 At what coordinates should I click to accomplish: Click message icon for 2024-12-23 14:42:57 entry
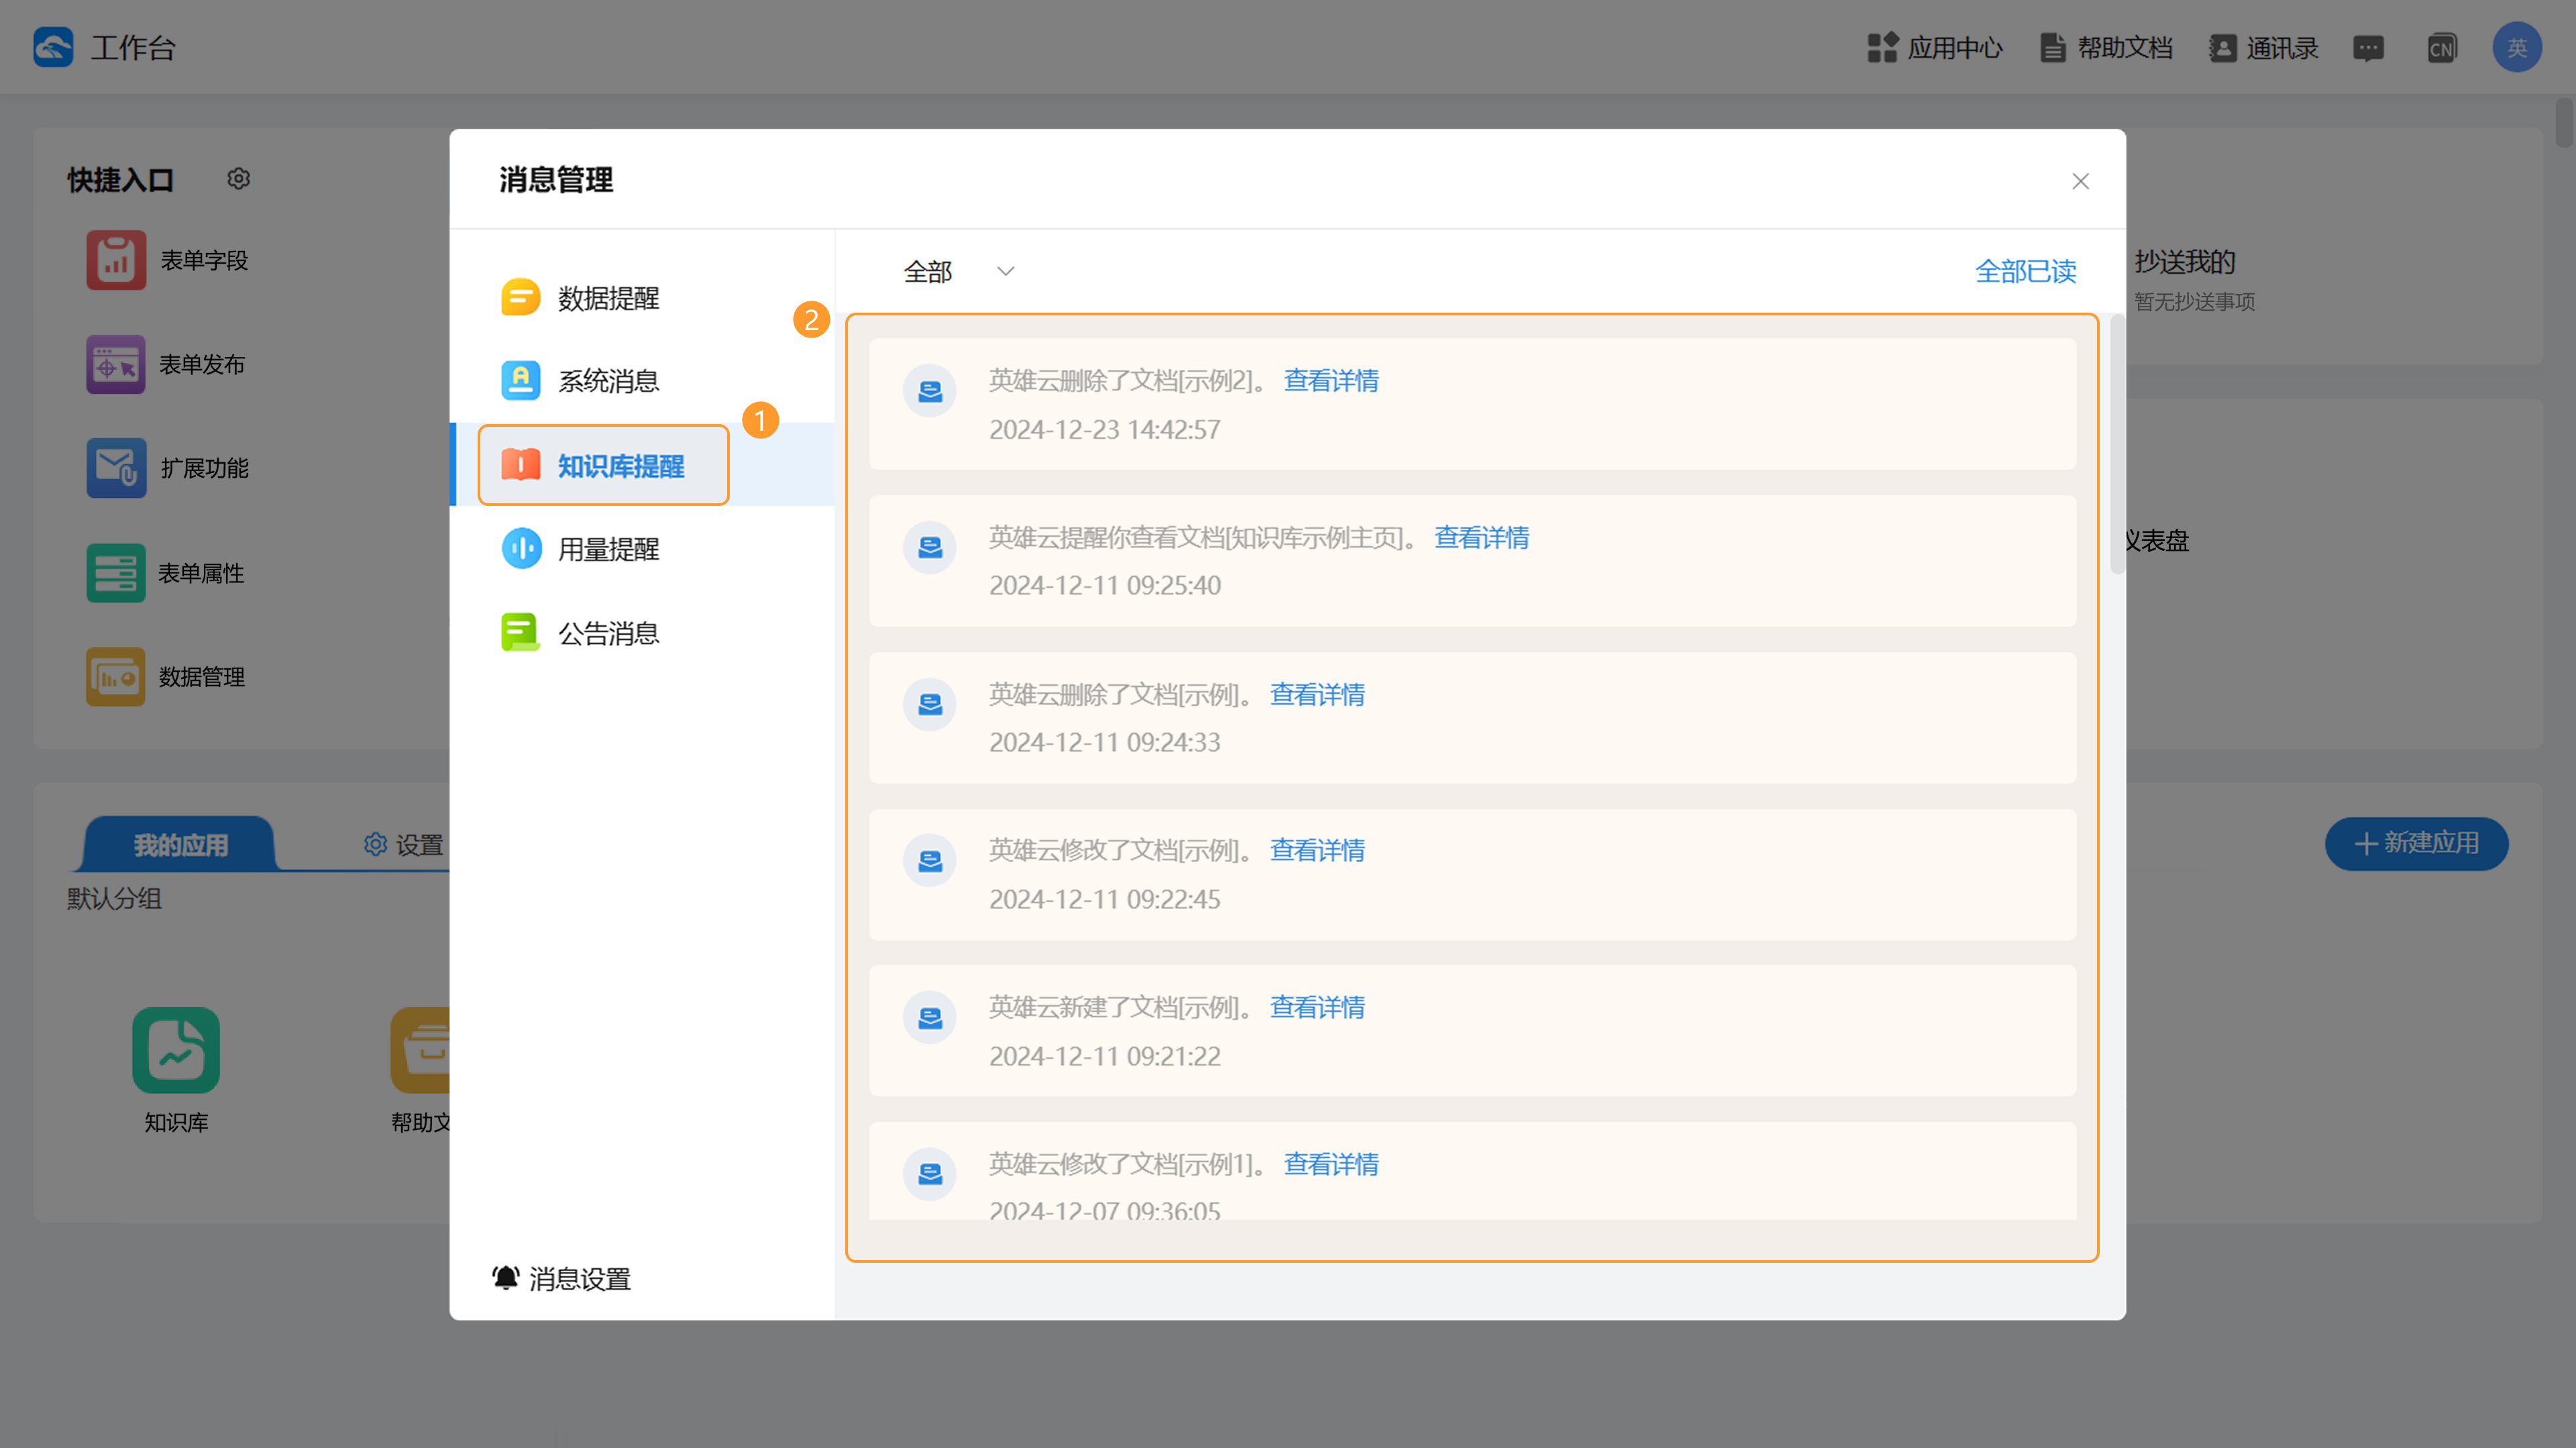930,391
